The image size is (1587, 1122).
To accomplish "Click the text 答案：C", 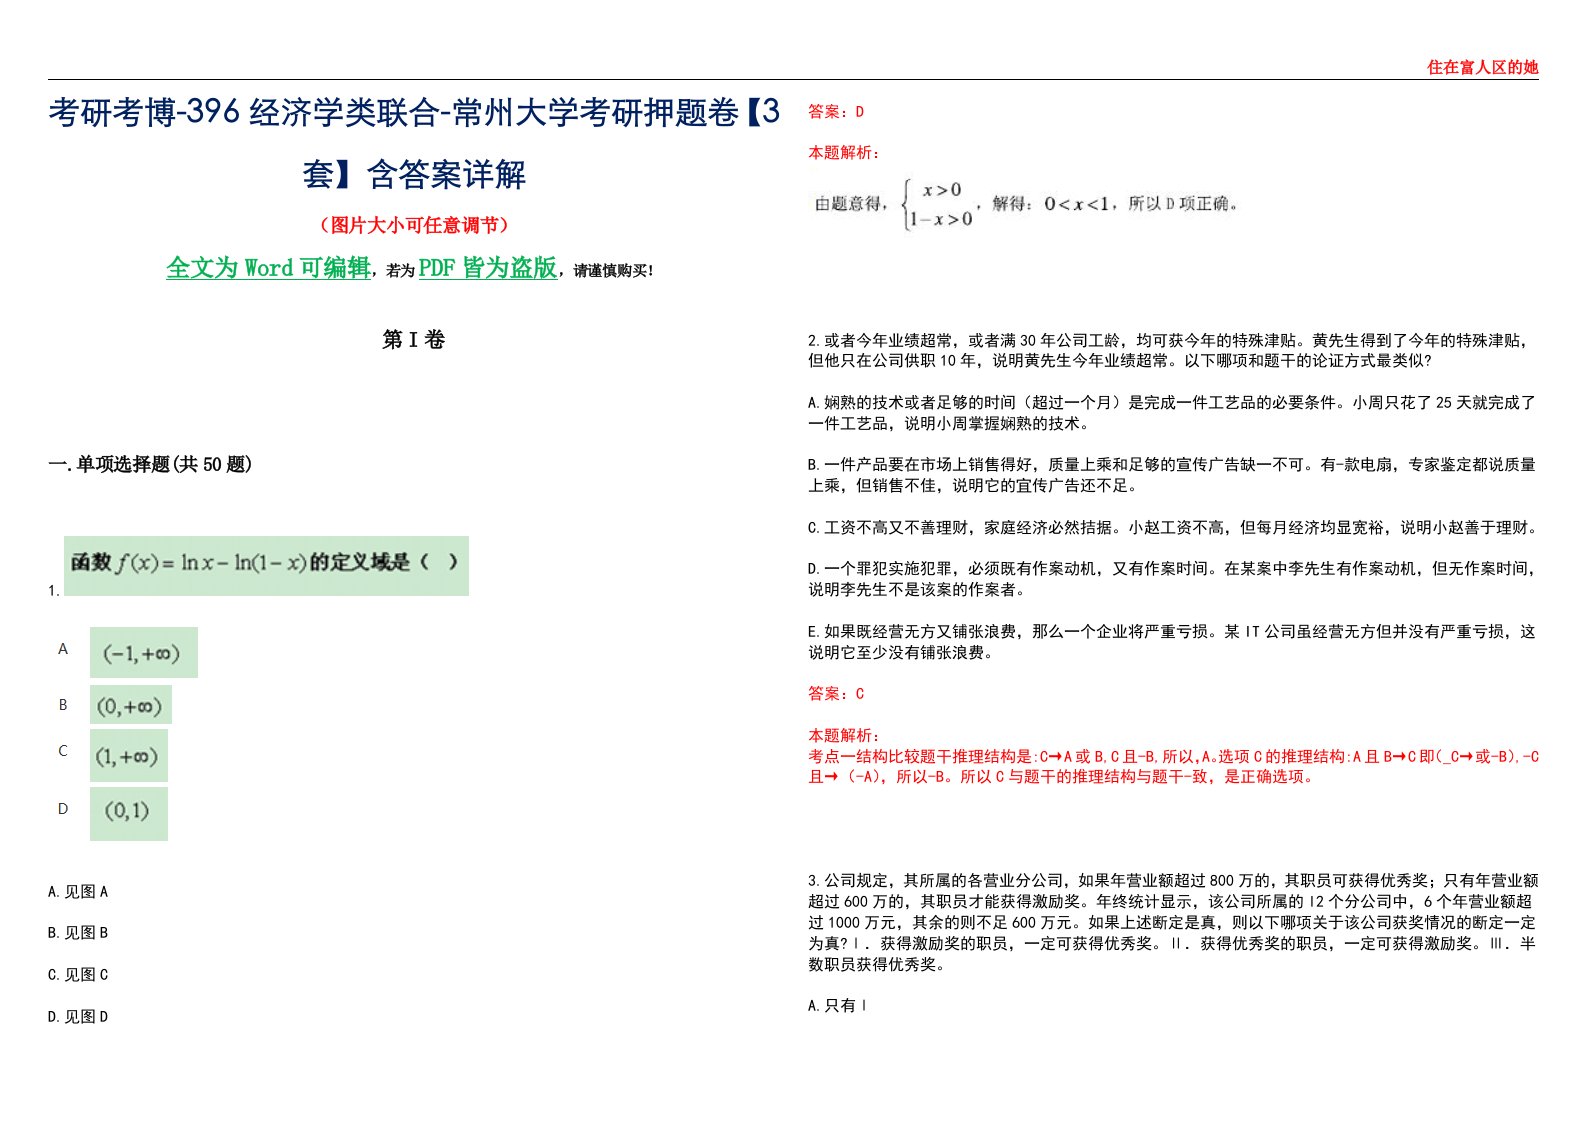I will click(836, 694).
